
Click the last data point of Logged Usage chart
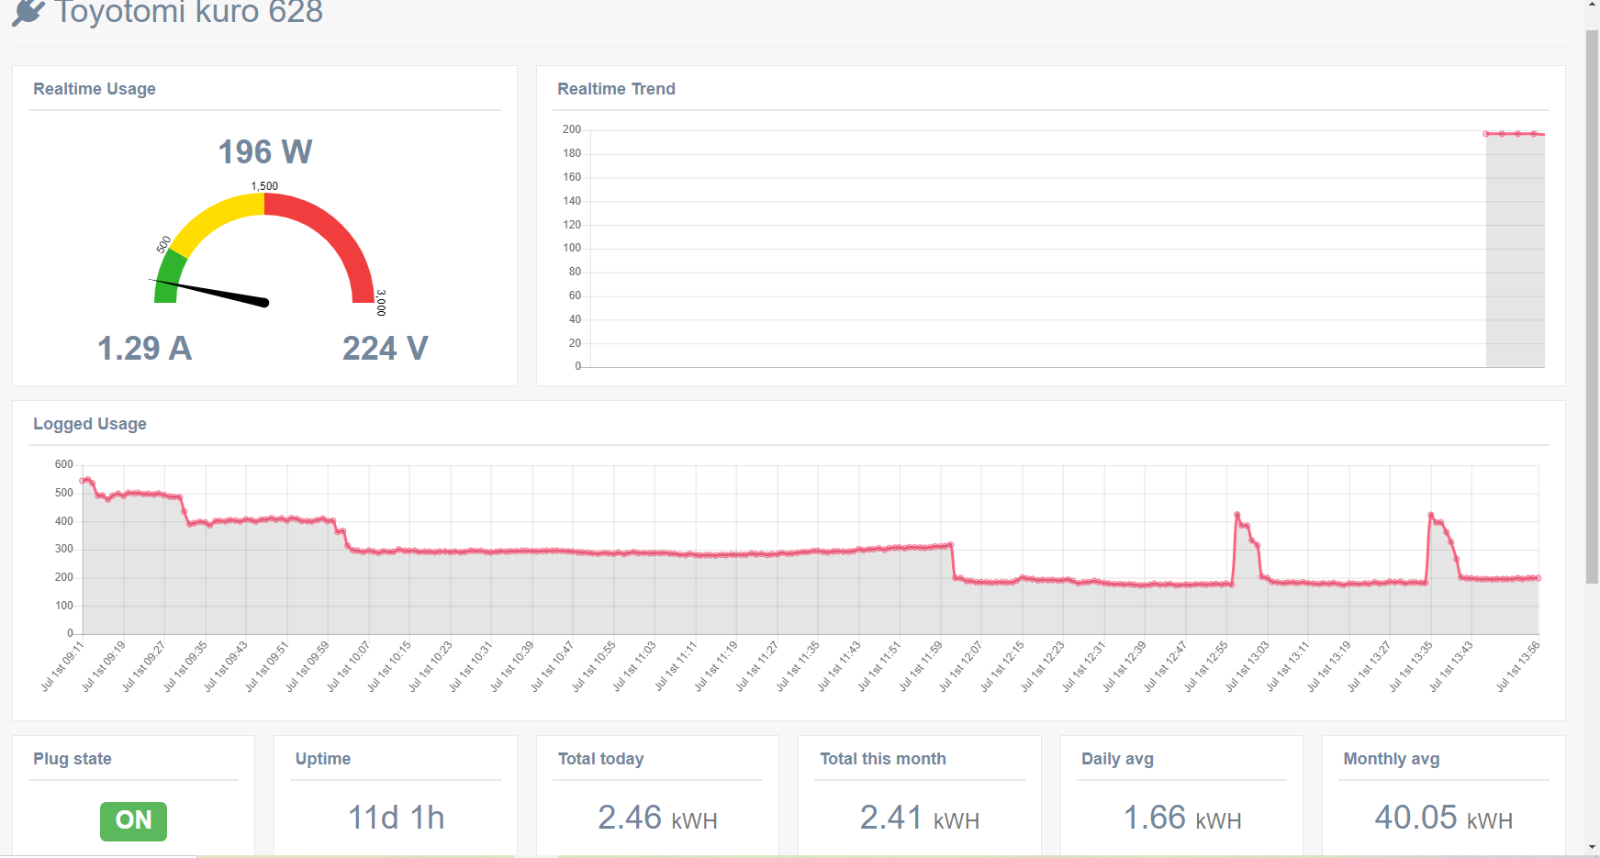click(x=1538, y=578)
